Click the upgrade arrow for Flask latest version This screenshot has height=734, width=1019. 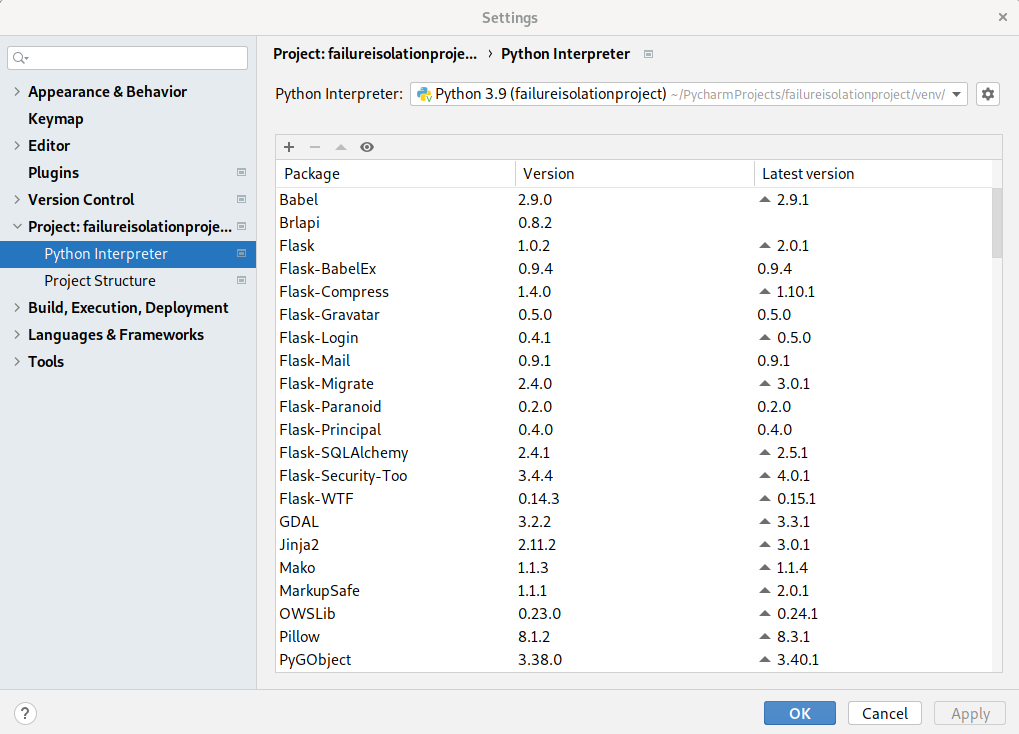(x=765, y=246)
